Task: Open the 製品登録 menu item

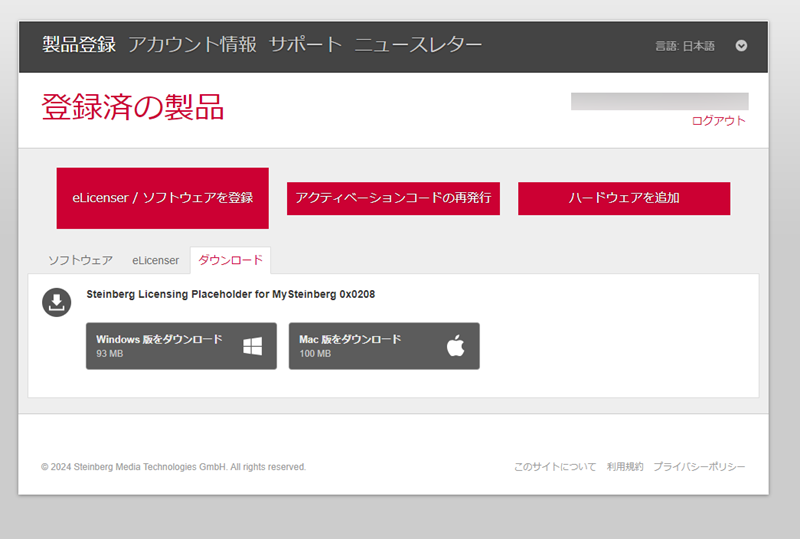Action: tap(79, 44)
